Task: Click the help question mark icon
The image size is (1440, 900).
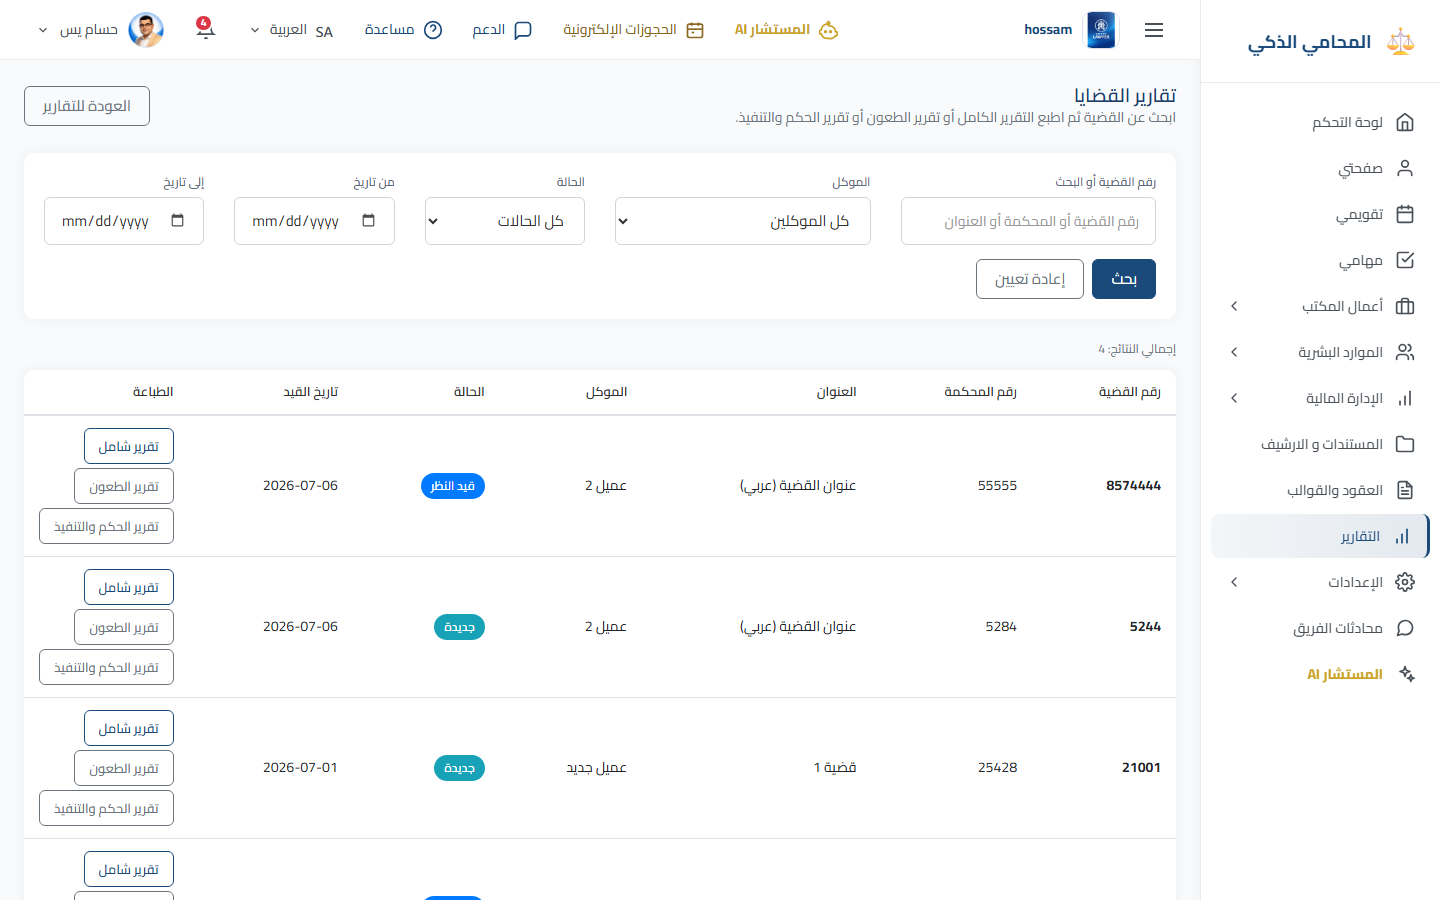Action: point(433,30)
